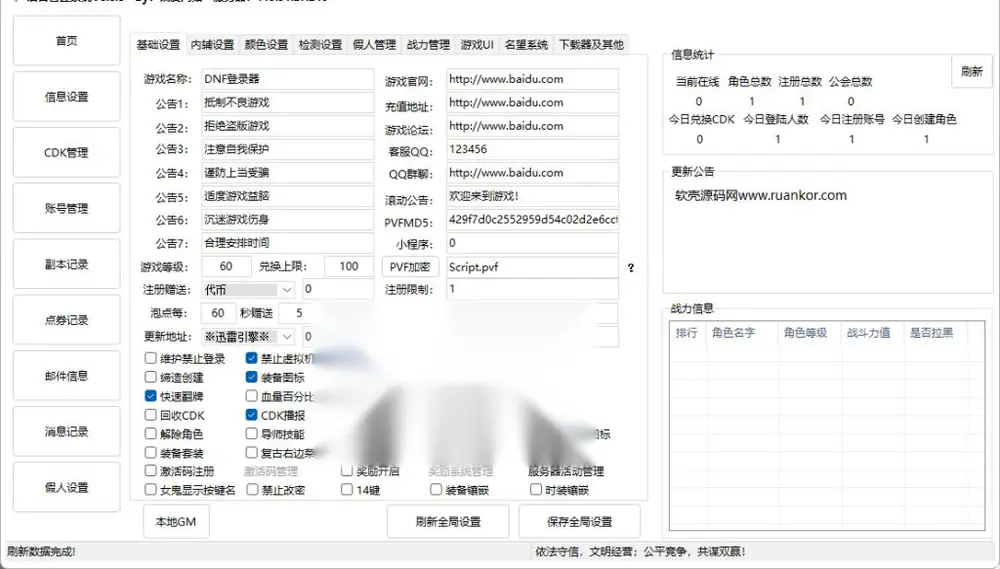Click into the 公告1 field 抵制不良游戏
This screenshot has height=569, width=1000.
click(x=288, y=103)
